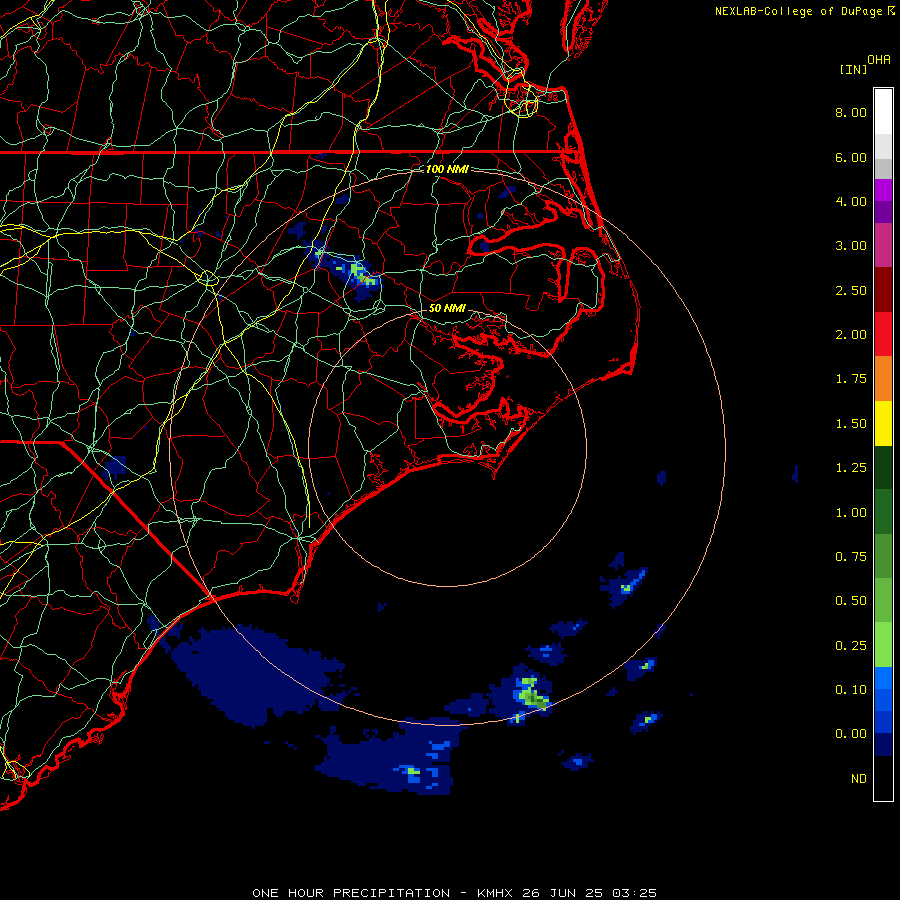The height and width of the screenshot is (900, 900).
Task: Pick the bright magenta swatch above 4.00
Action: (x=883, y=190)
